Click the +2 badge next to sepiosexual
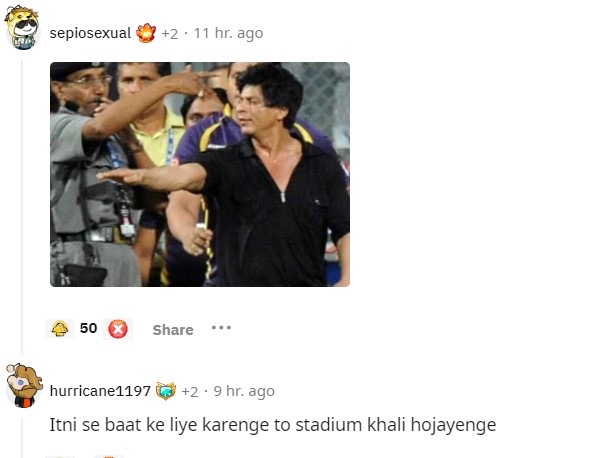The height and width of the screenshot is (458, 603). pos(170,34)
